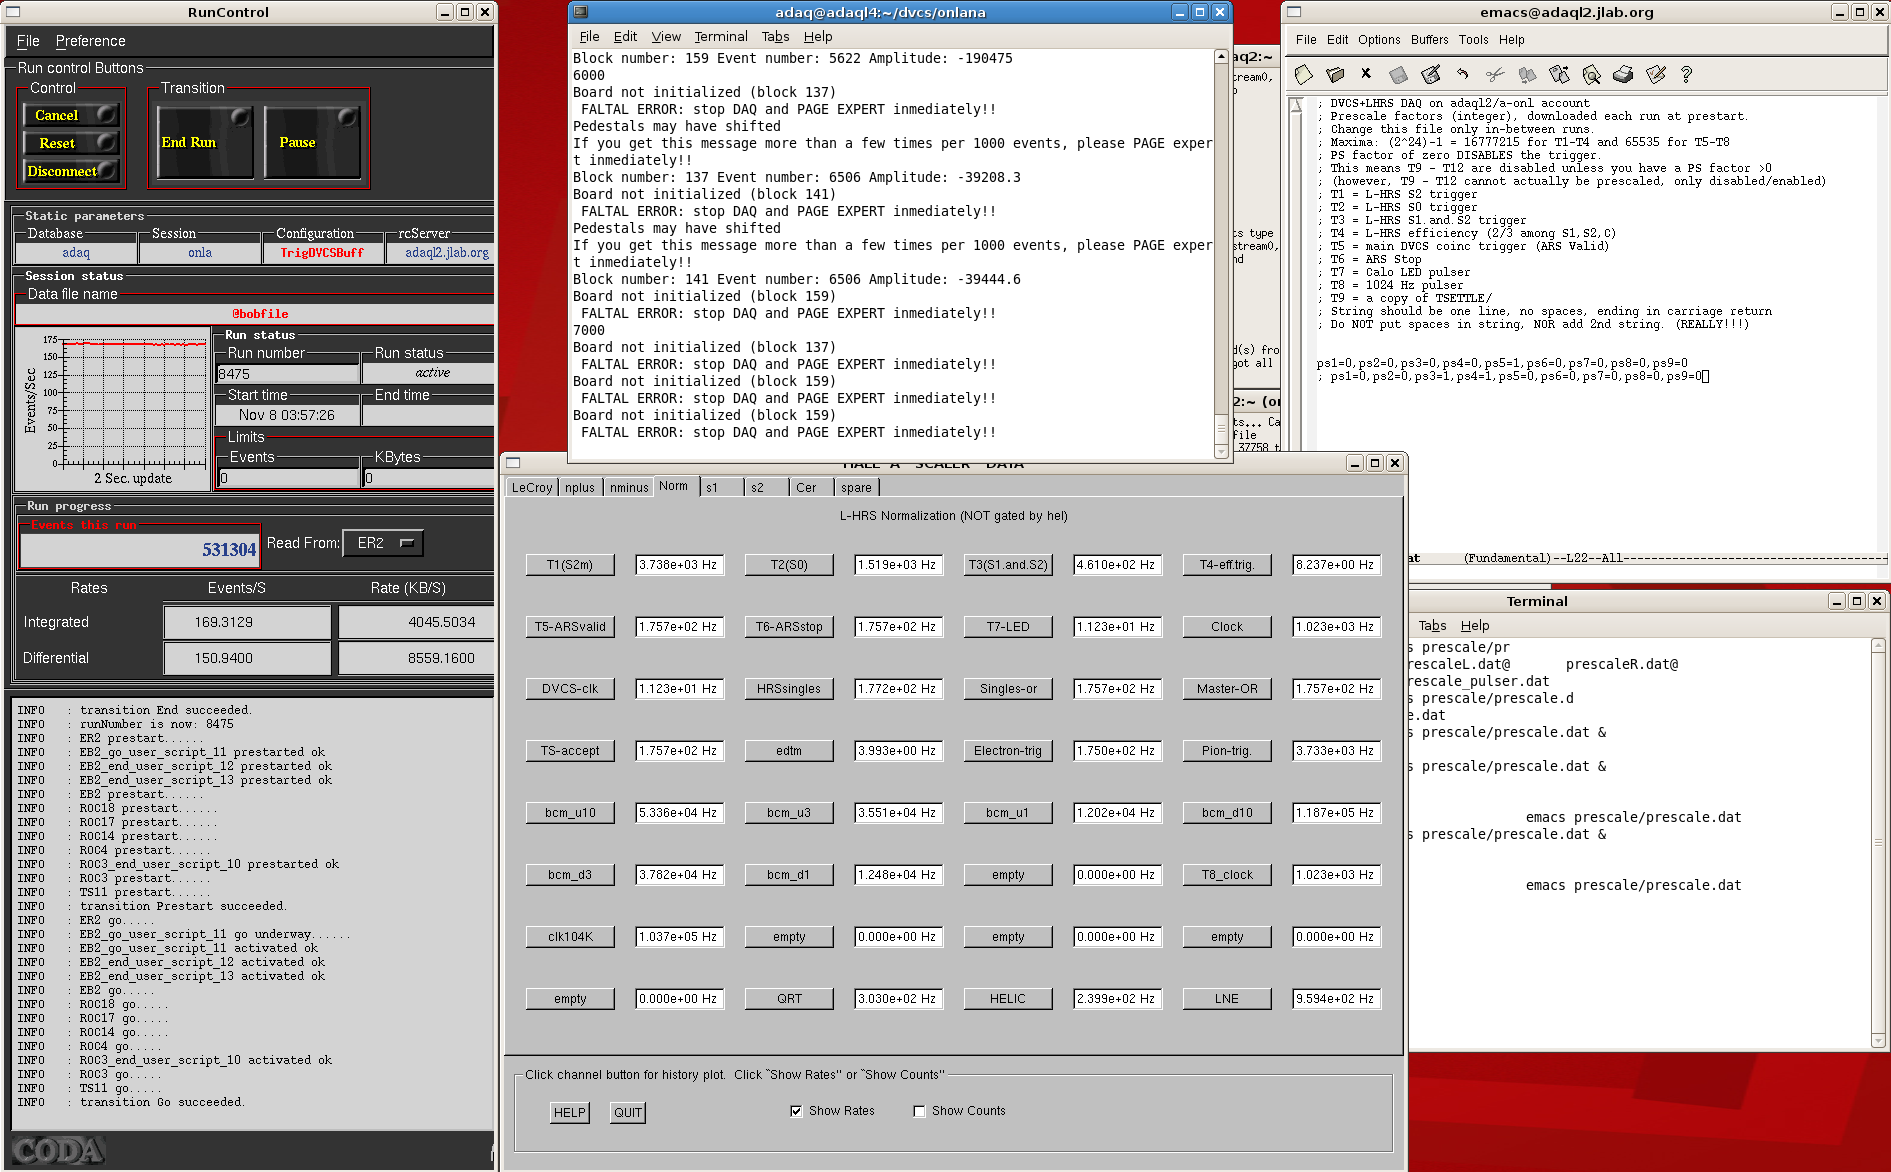
Task: Switch to the nplus scaler tab
Action: pos(579,488)
